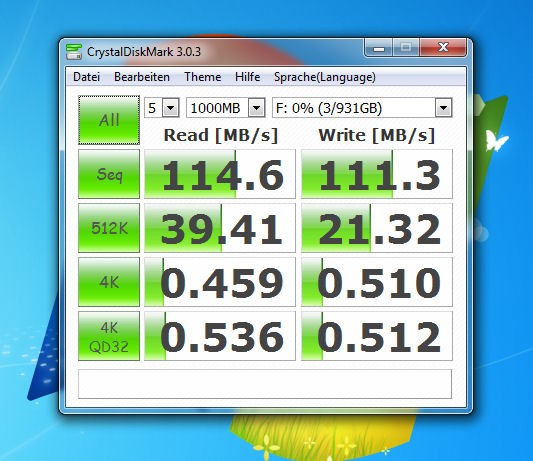This screenshot has width=533, height=461.
Task: Open the Bearbeiten menu
Action: tap(142, 77)
